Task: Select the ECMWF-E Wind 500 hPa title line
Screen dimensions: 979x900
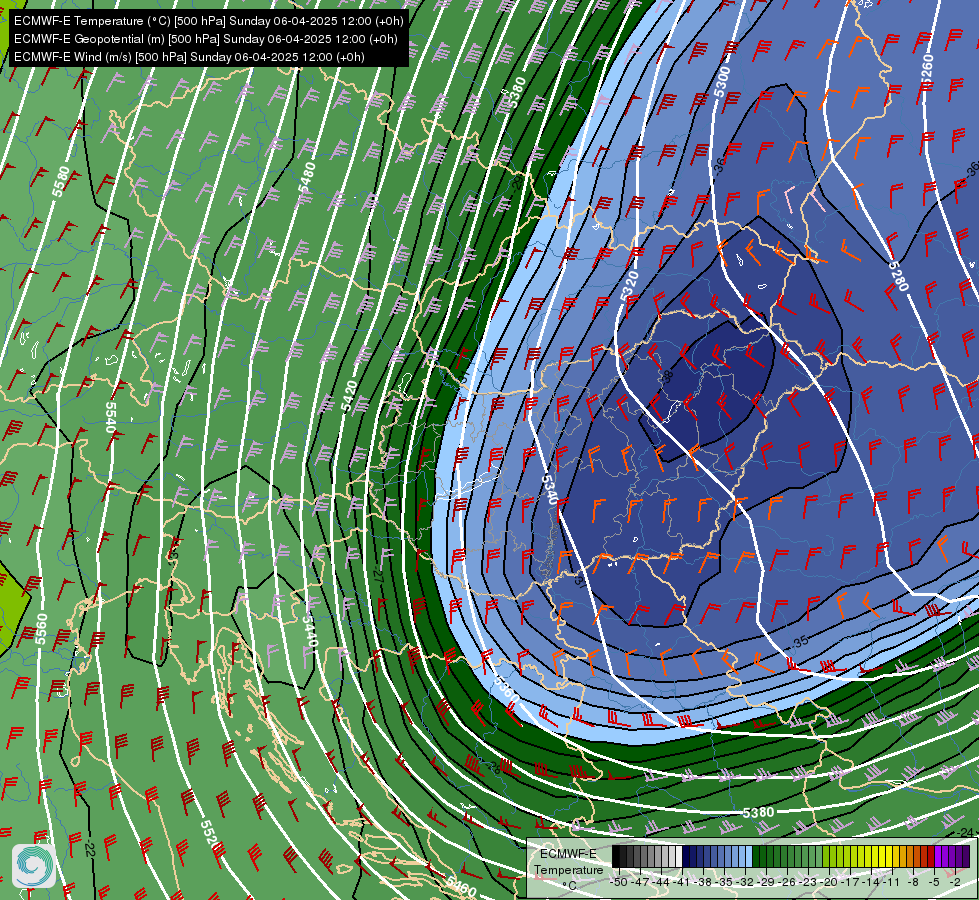Action: (189, 57)
